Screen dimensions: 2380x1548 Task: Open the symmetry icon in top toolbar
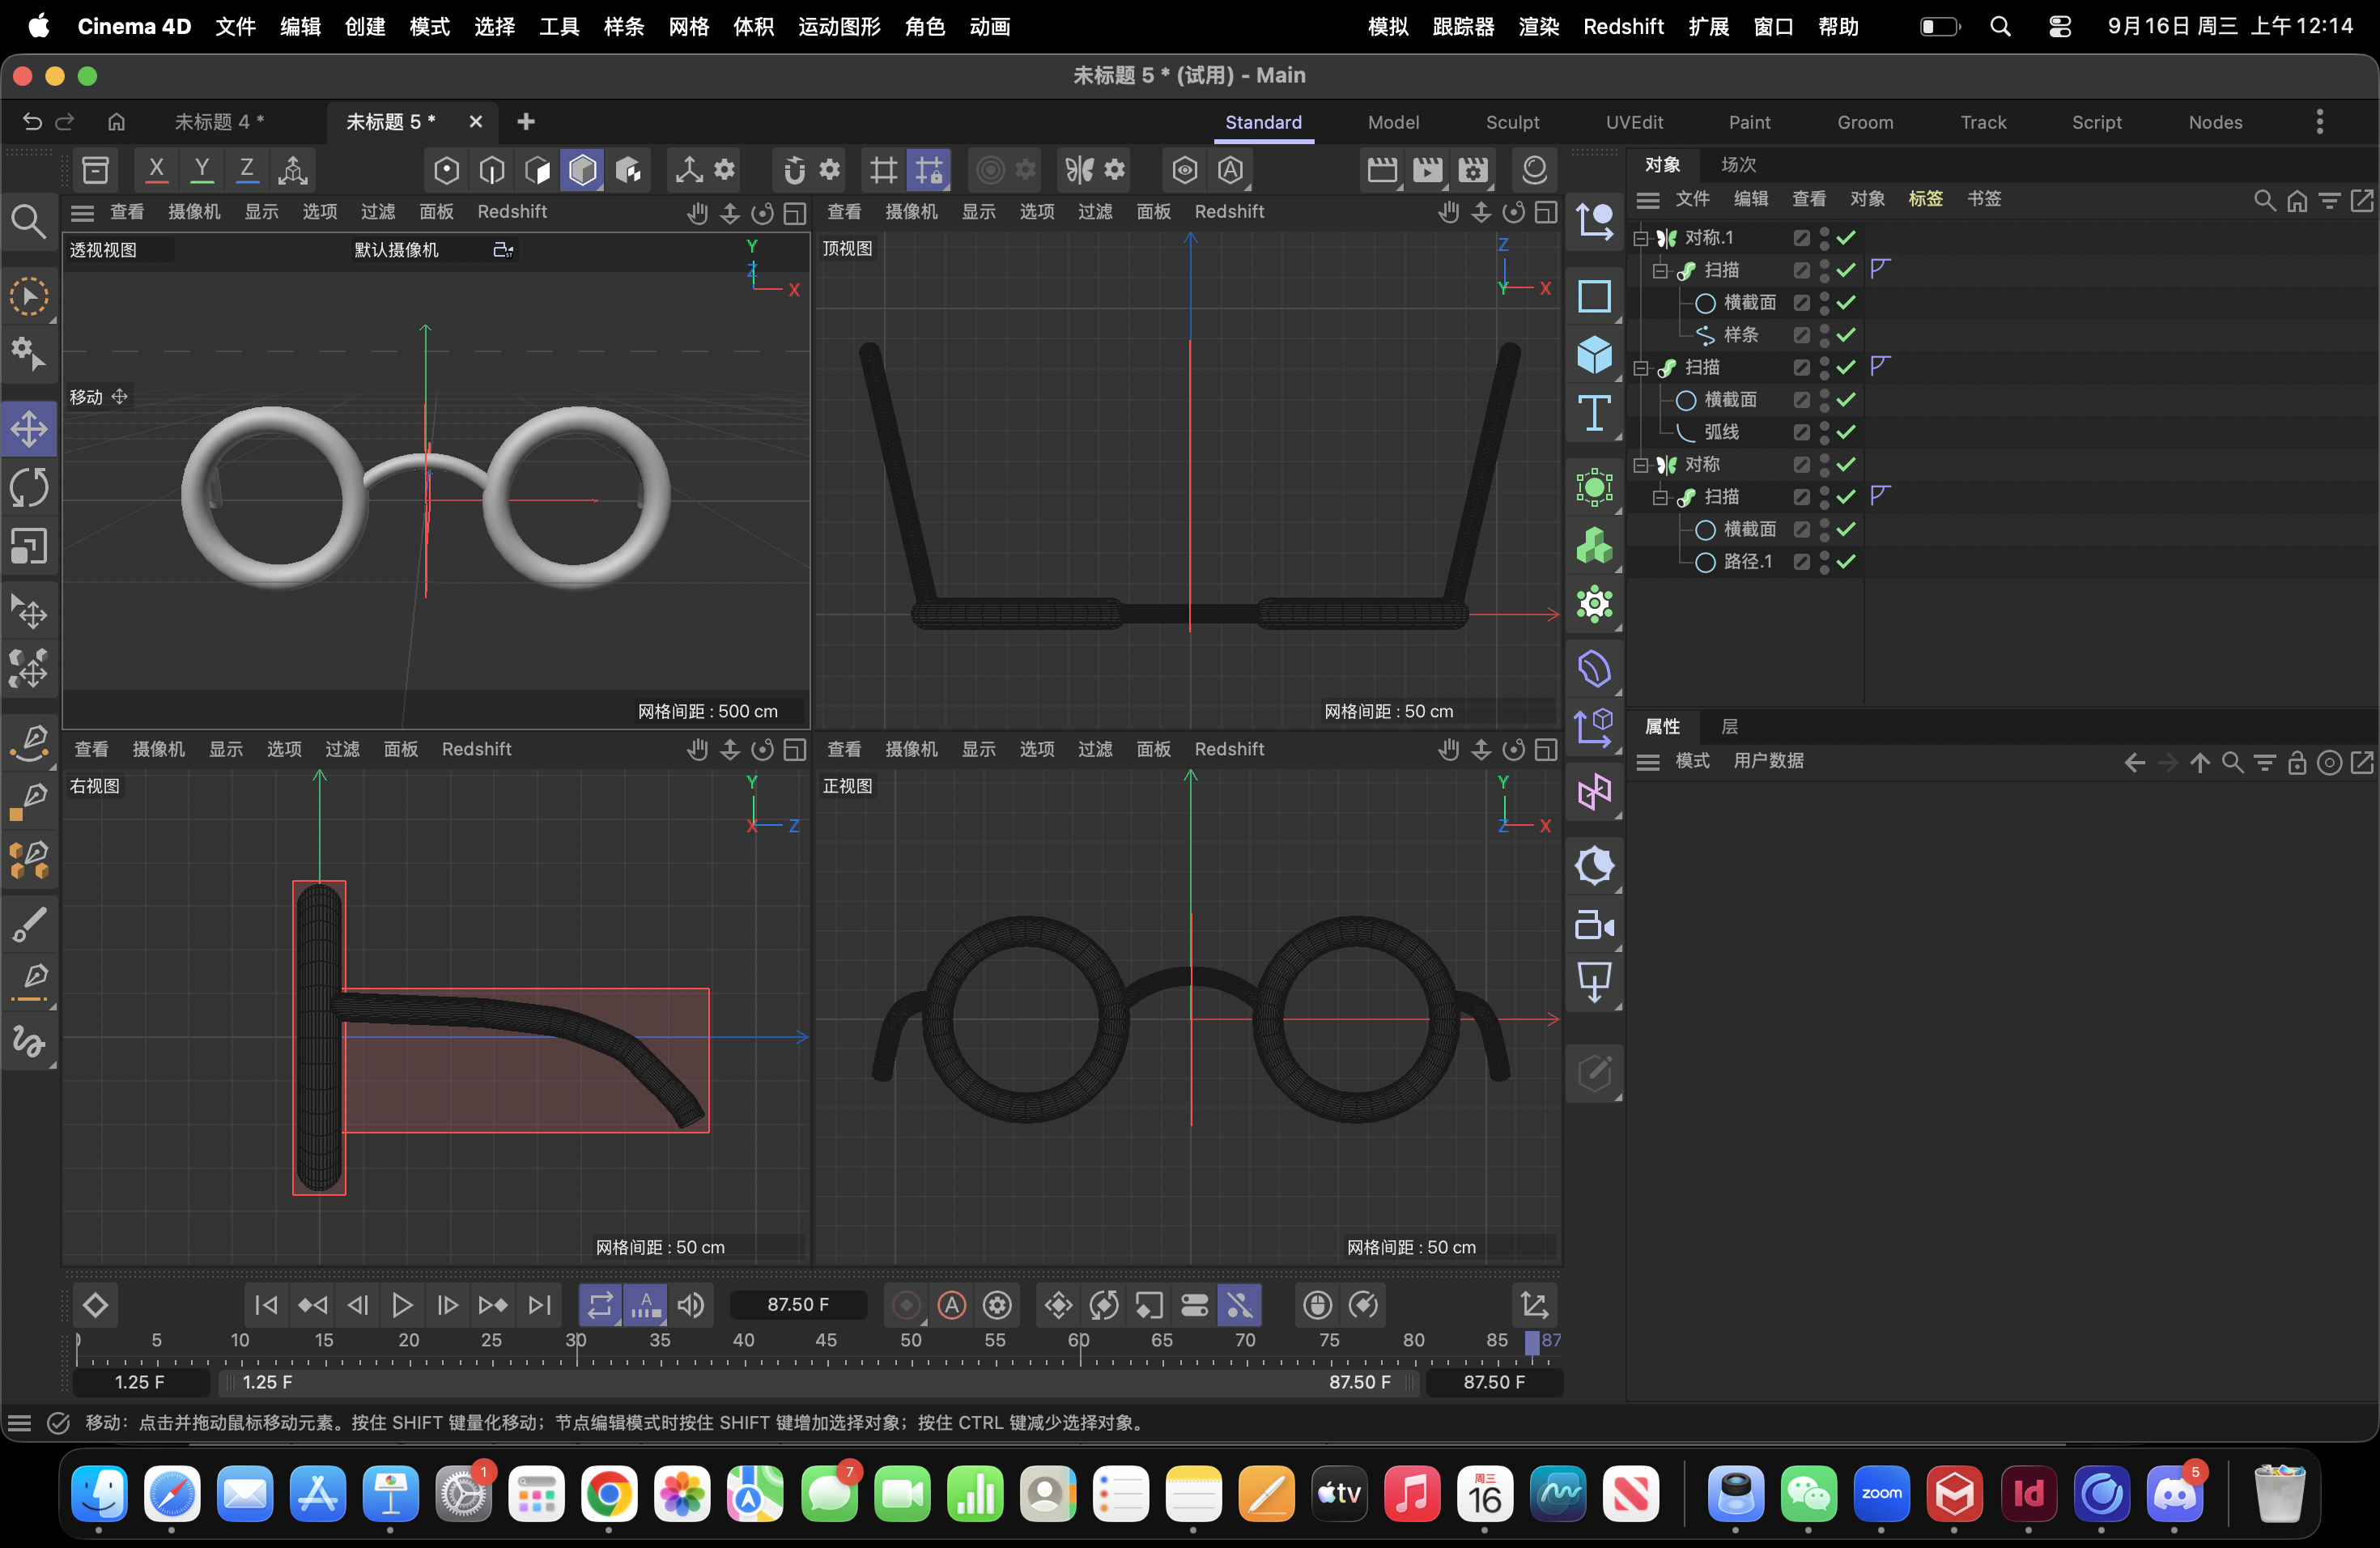(x=1080, y=170)
